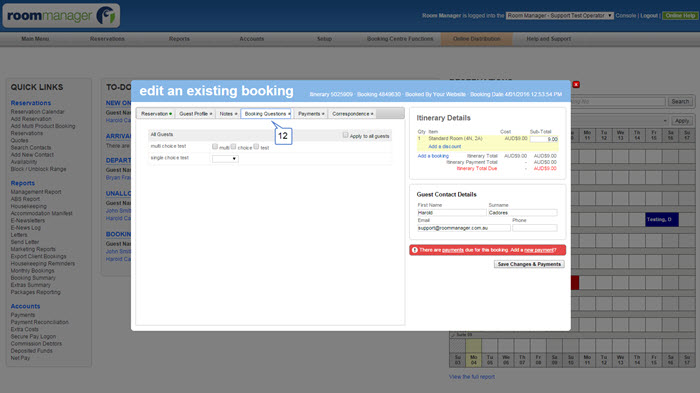This screenshot has height=393, width=700.
Task: Tick the 'multi' checkbox option
Action: tap(215, 146)
